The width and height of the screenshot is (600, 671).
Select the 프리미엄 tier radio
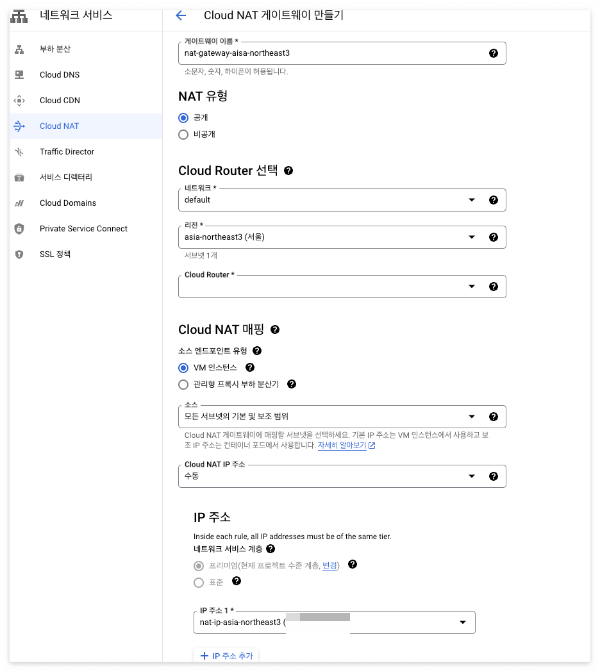click(199, 566)
